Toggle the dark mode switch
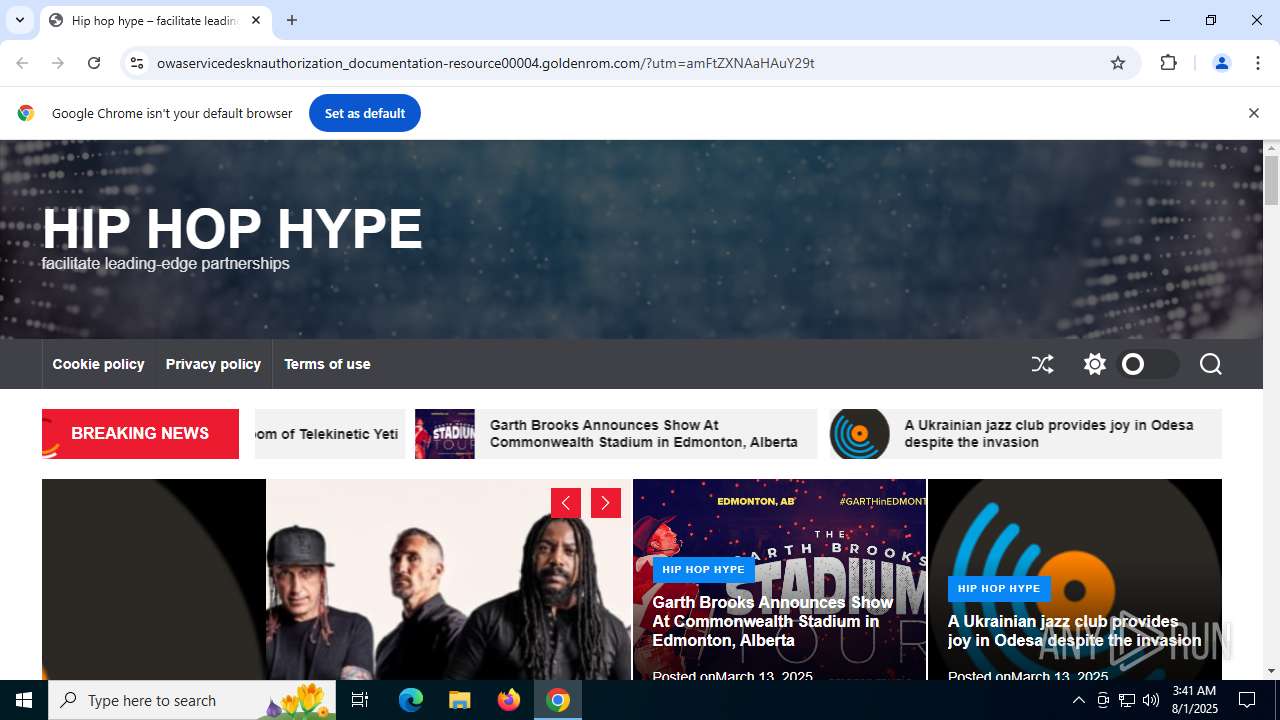Image resolution: width=1280 pixels, height=720 pixels. (1149, 364)
